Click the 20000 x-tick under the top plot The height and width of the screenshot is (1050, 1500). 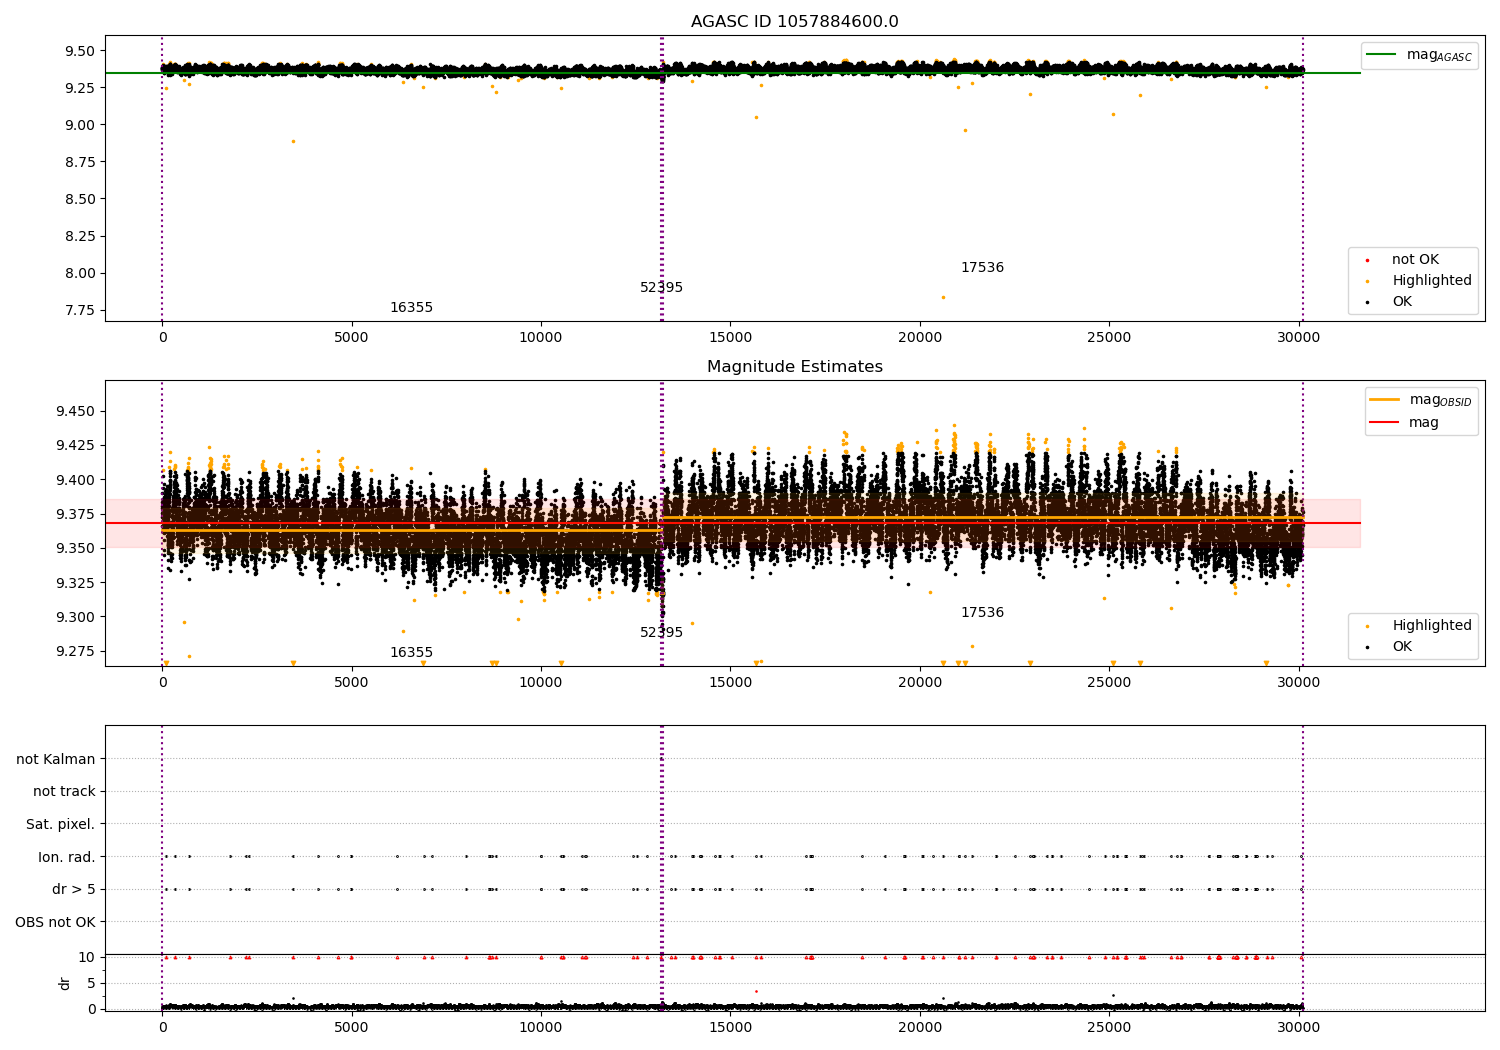[x=920, y=338]
